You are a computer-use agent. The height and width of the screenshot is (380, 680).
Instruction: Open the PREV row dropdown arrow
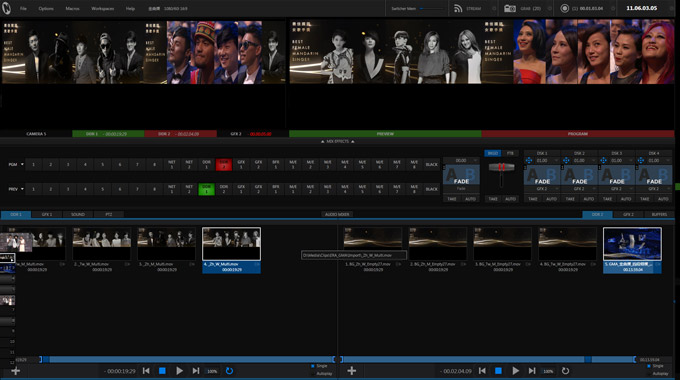click(22, 189)
